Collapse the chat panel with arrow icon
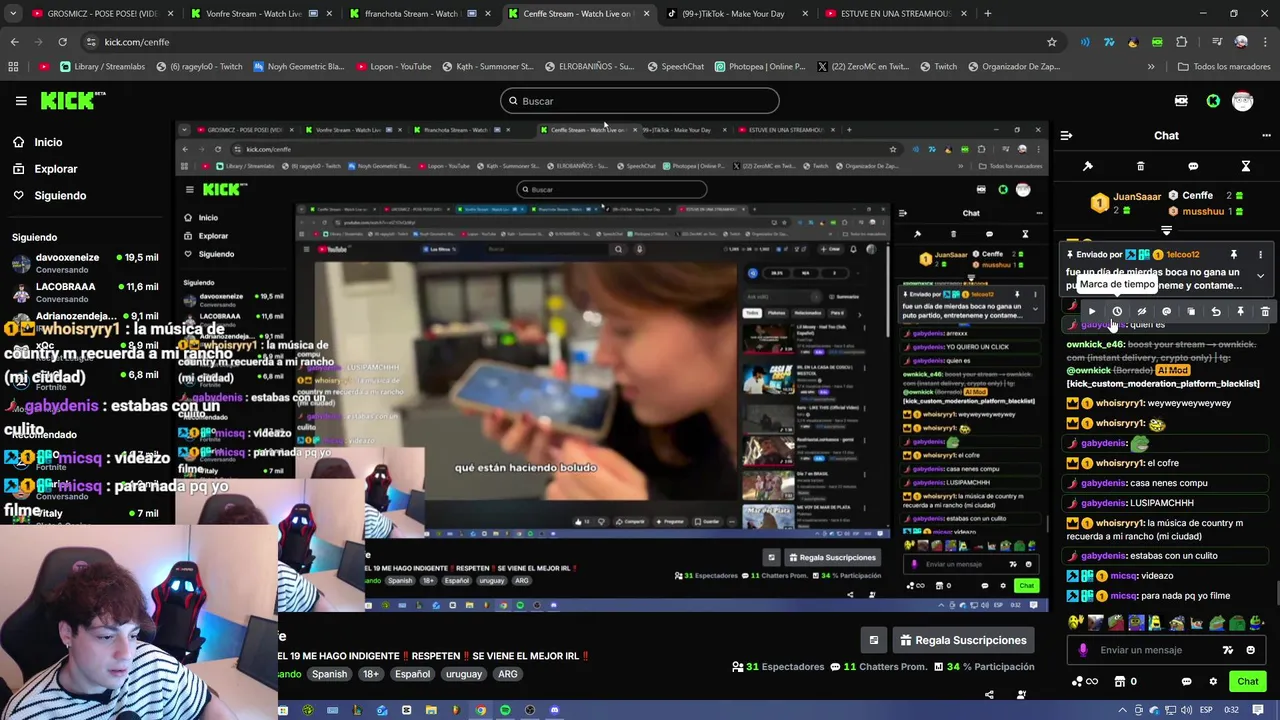 pyautogui.click(x=1066, y=135)
